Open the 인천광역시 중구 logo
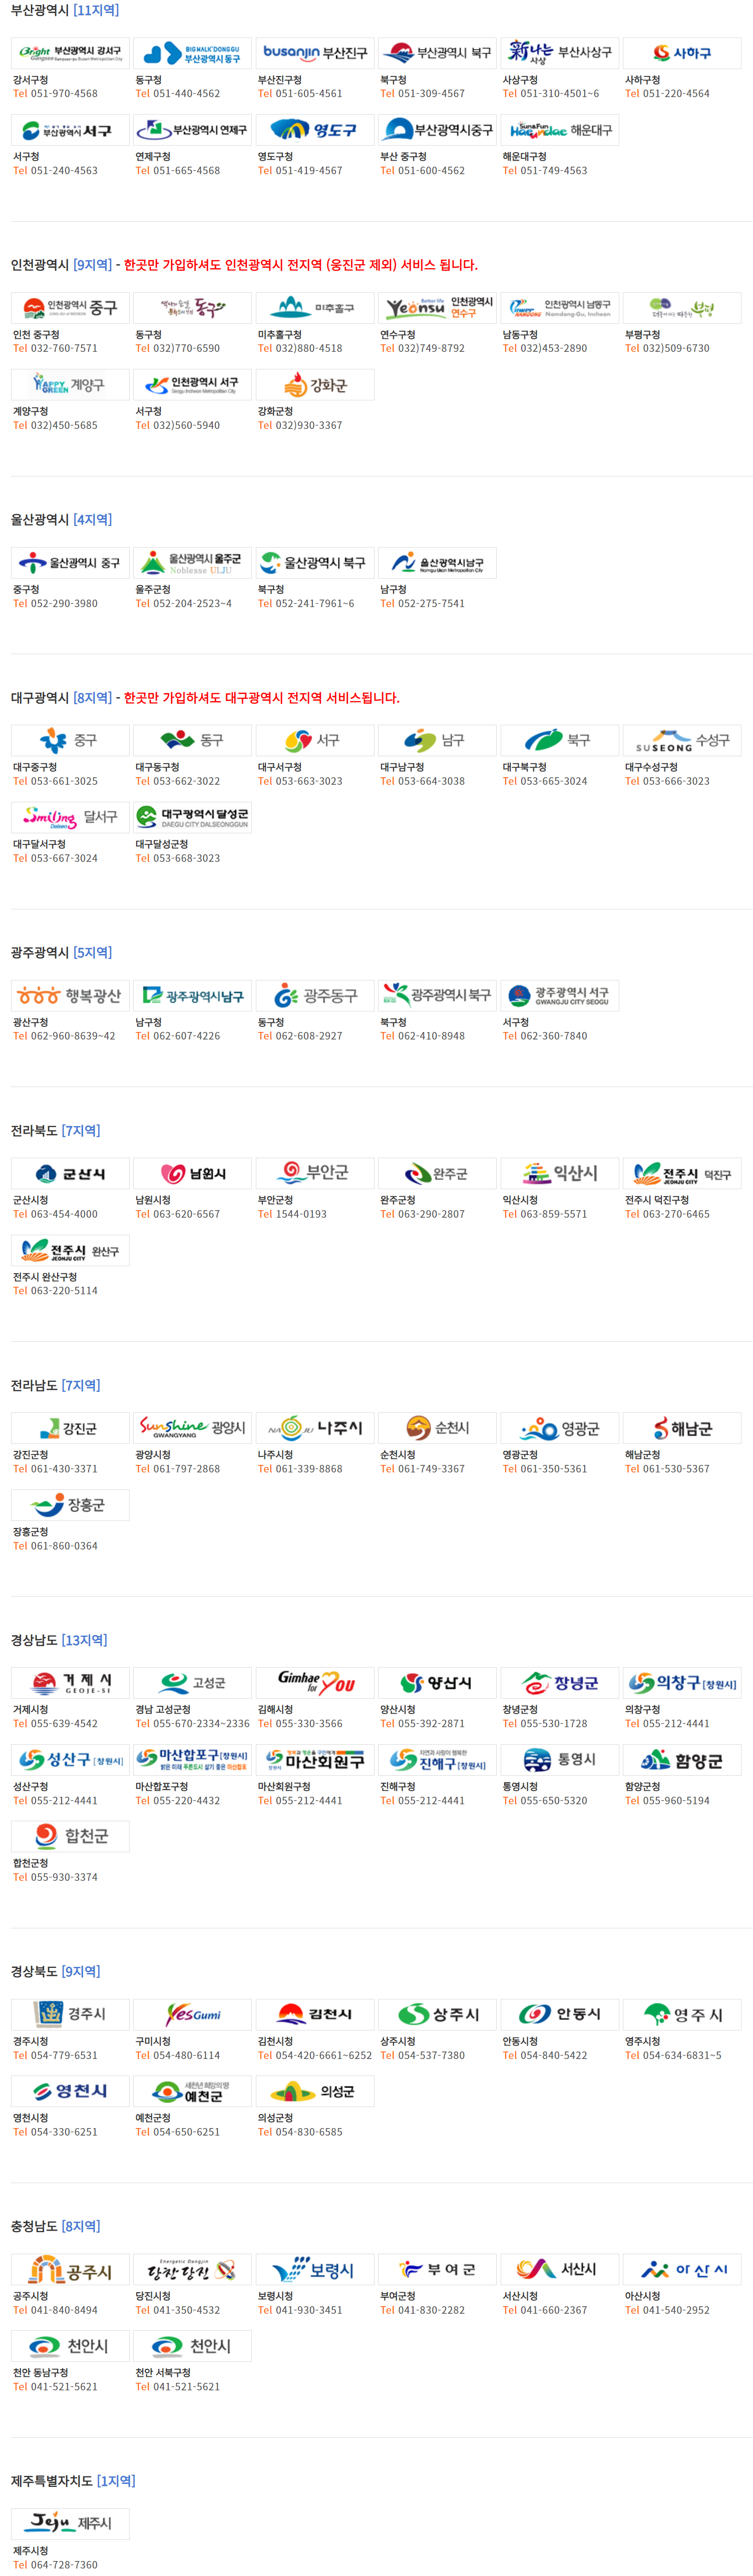Screen dimensions: 753x2576 tap(70, 308)
